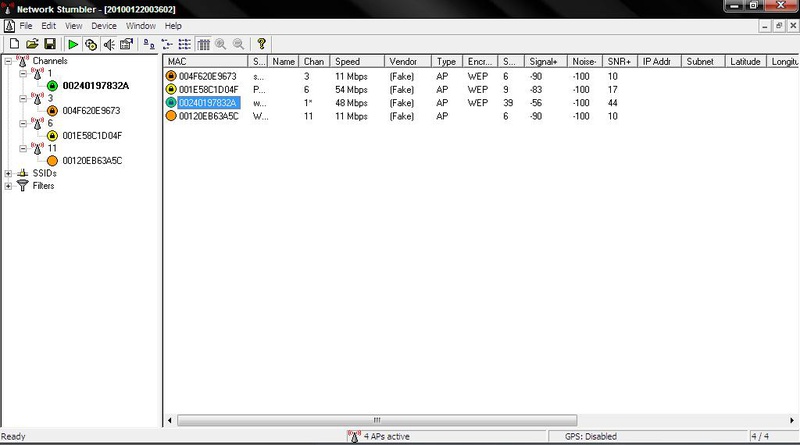Select 00120EB63A5C row in MAC list

point(208,116)
